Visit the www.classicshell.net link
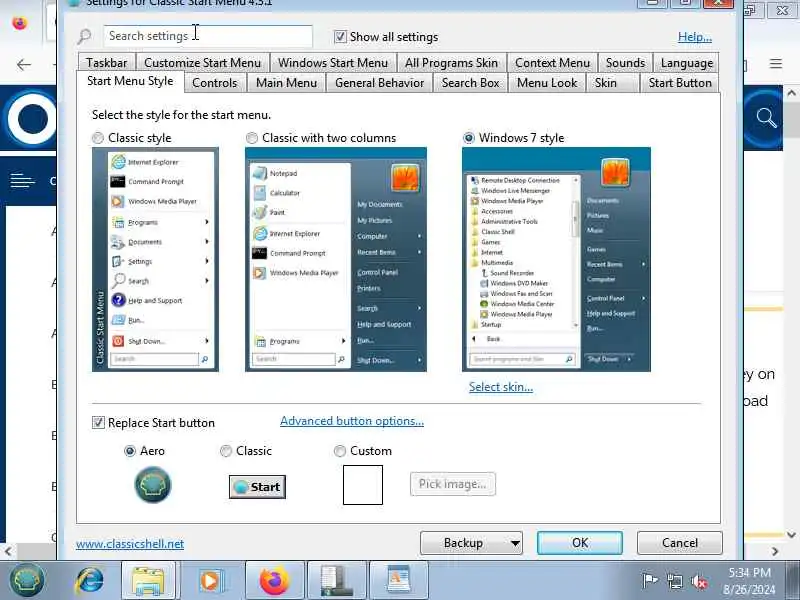This screenshot has width=800, height=600. click(x=130, y=544)
